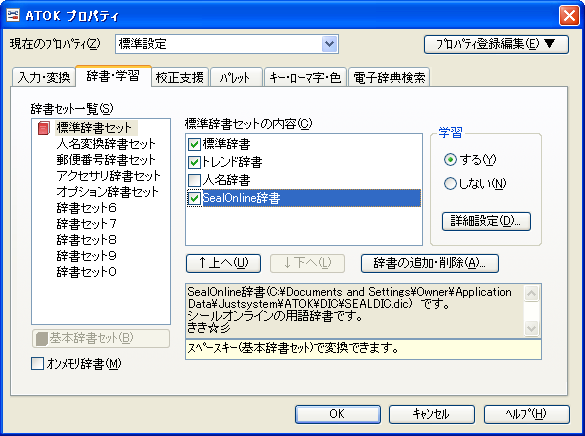Uncheck the SealOnline辞書 checkbox
The height and width of the screenshot is (436, 585).
194,198
